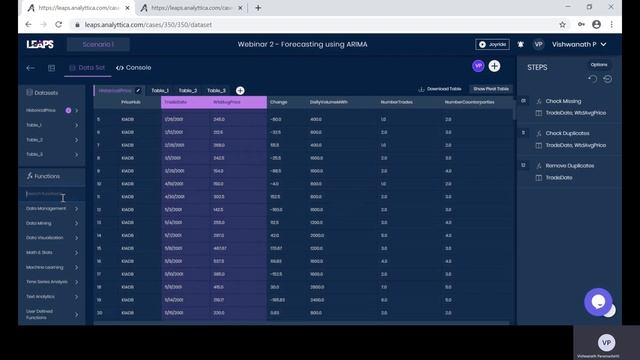Click the Scenario 1 button

(x=98, y=44)
